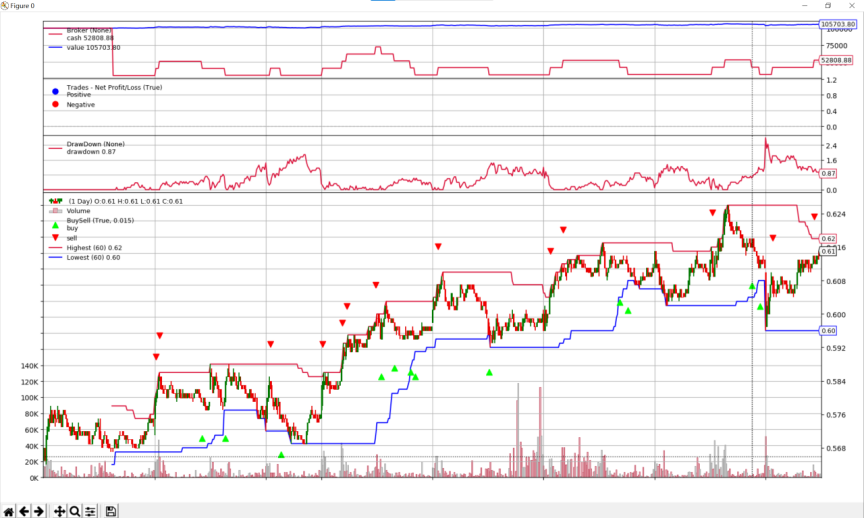This screenshot has width=864, height=519.
Task: Reset the plot to original view with Home
Action: point(8,511)
